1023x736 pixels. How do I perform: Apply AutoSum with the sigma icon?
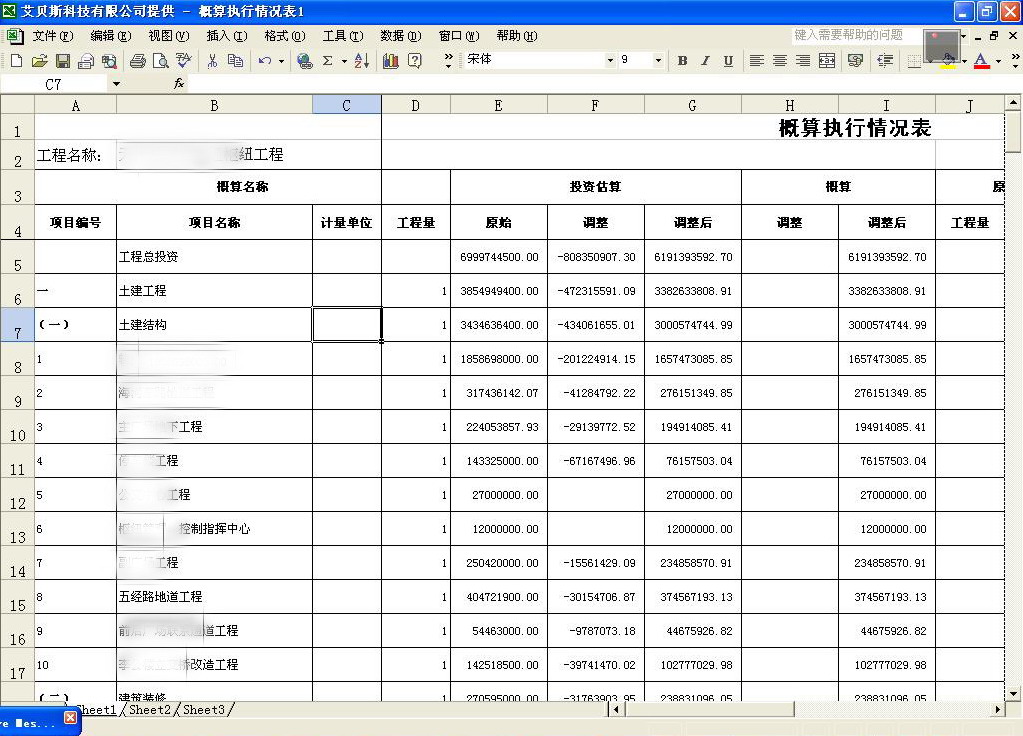coord(328,61)
